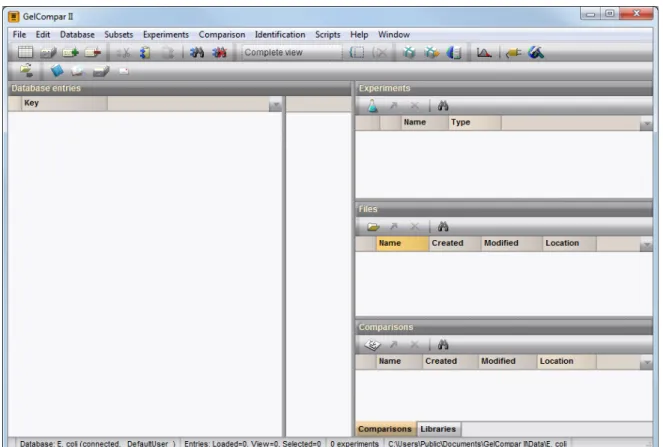Remove entry with the red-minus card icon
Screen dimensions: 663x447
[x=93, y=52]
